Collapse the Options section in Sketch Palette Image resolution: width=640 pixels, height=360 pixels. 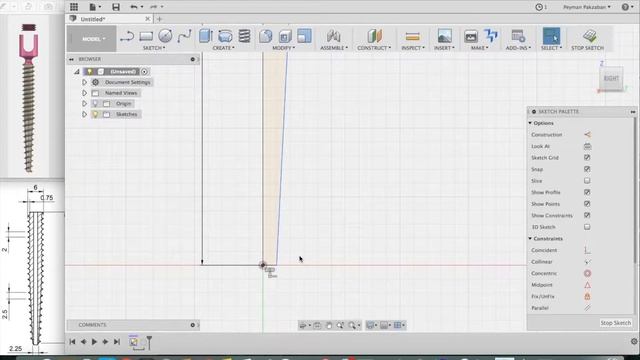[530, 123]
